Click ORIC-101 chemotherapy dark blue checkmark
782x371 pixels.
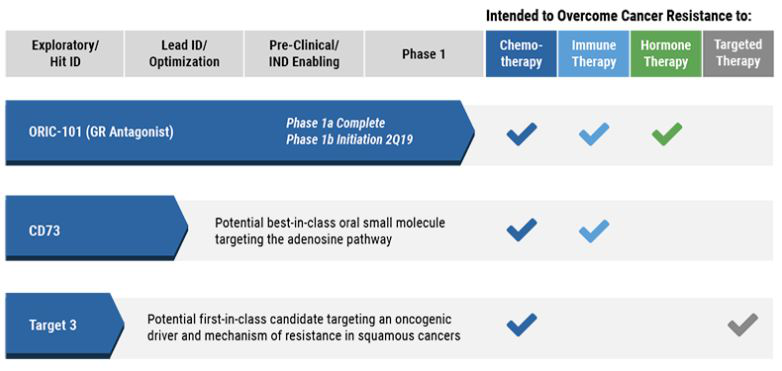[x=522, y=134]
